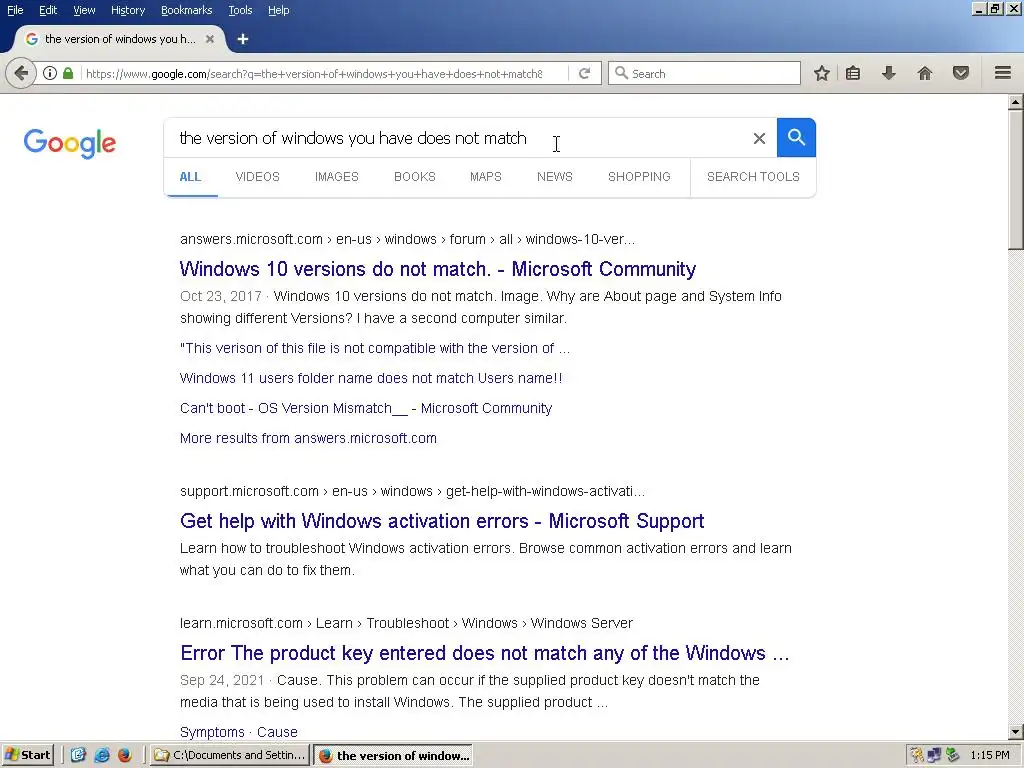Viewport: 1024px width, 768px height.
Task: Open the Tools menu
Action: [x=240, y=10]
